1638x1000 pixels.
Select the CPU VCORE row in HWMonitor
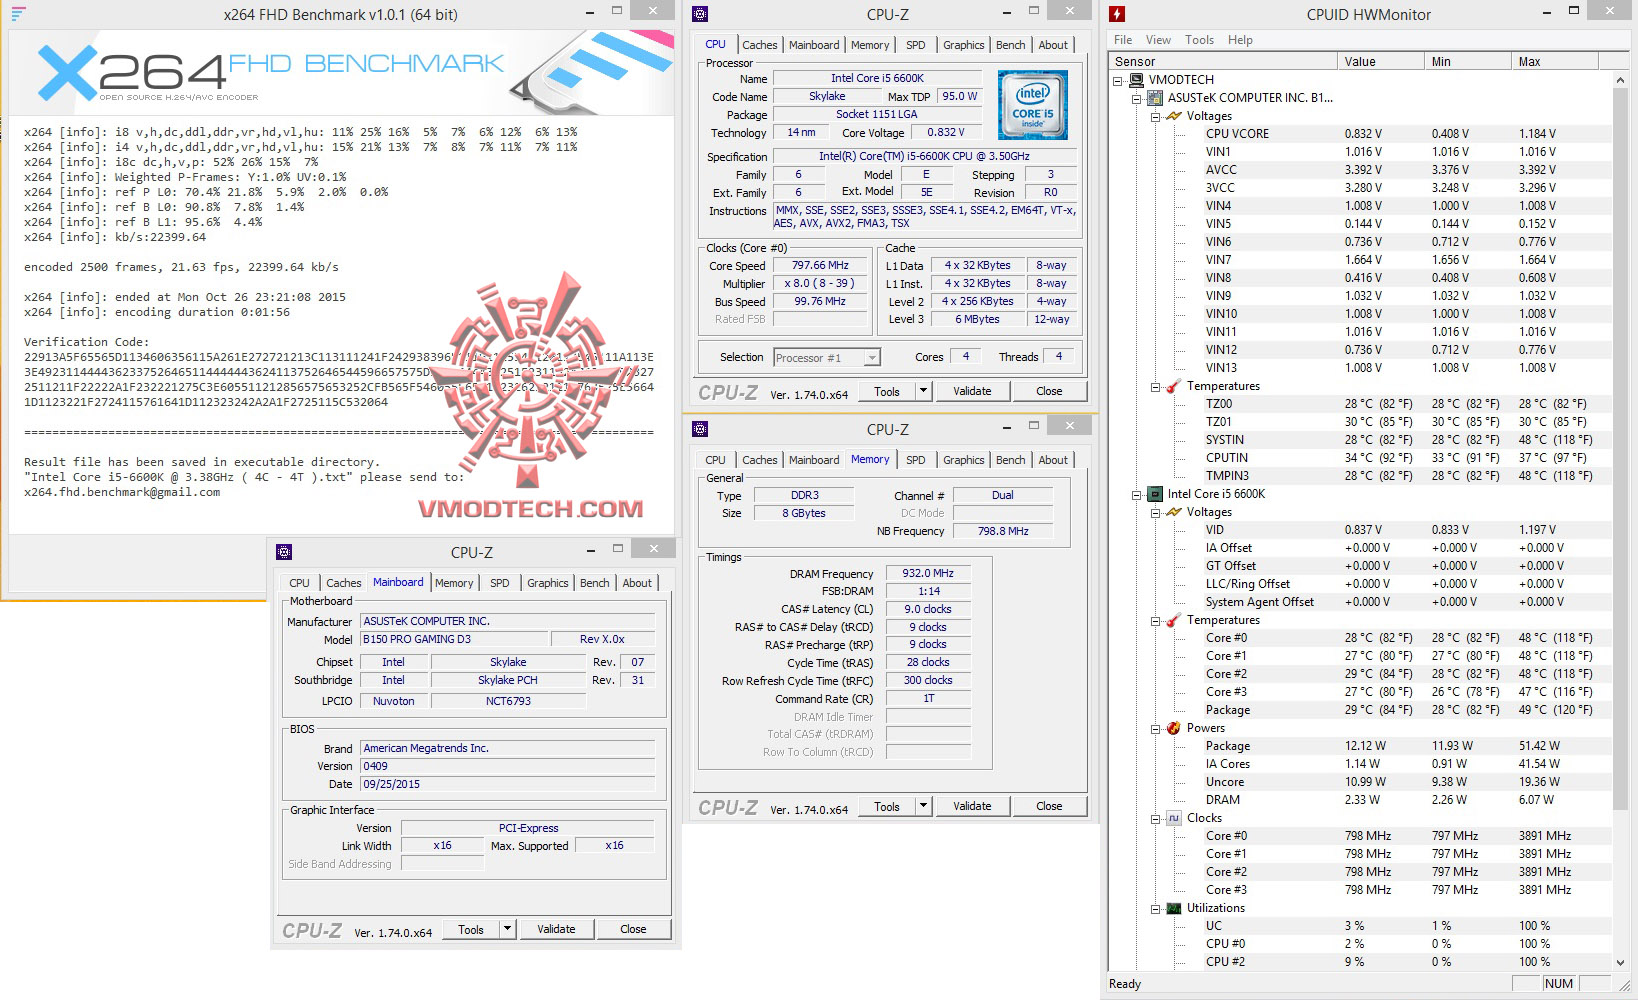pos(1361,134)
